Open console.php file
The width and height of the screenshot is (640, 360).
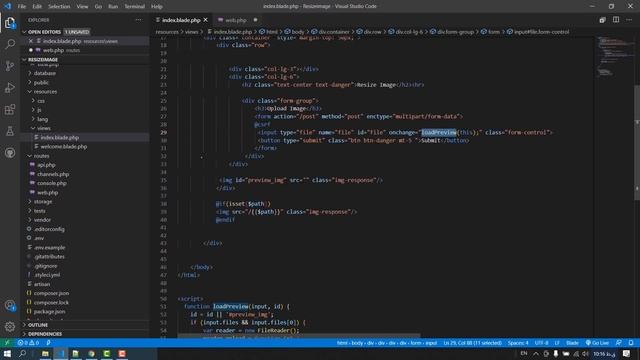click(x=52, y=183)
